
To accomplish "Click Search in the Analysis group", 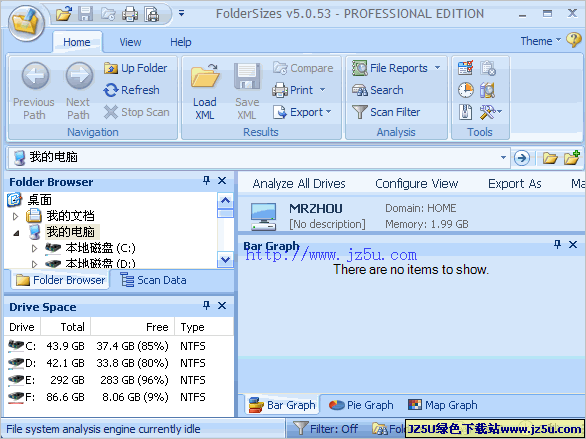I will point(378,90).
